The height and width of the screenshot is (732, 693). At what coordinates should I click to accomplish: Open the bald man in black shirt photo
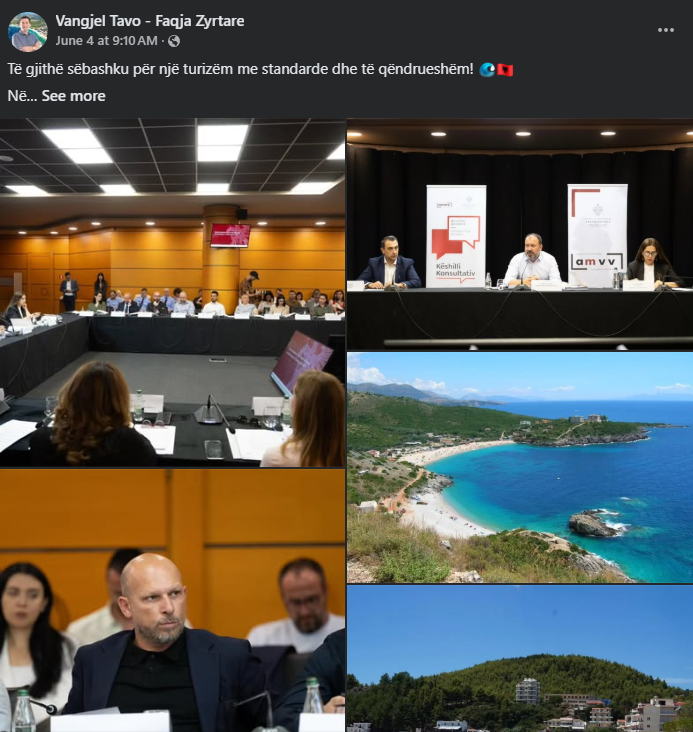[172, 601]
